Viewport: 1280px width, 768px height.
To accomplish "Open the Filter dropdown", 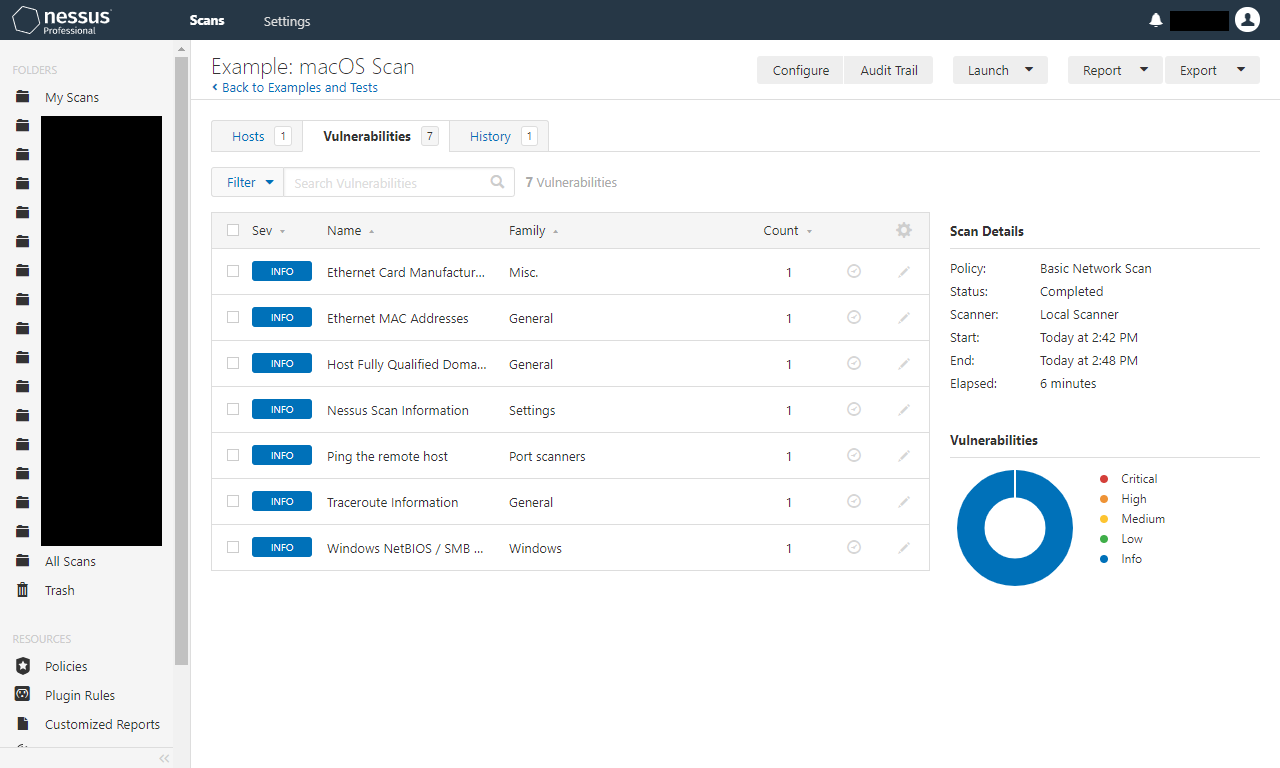I will (248, 182).
